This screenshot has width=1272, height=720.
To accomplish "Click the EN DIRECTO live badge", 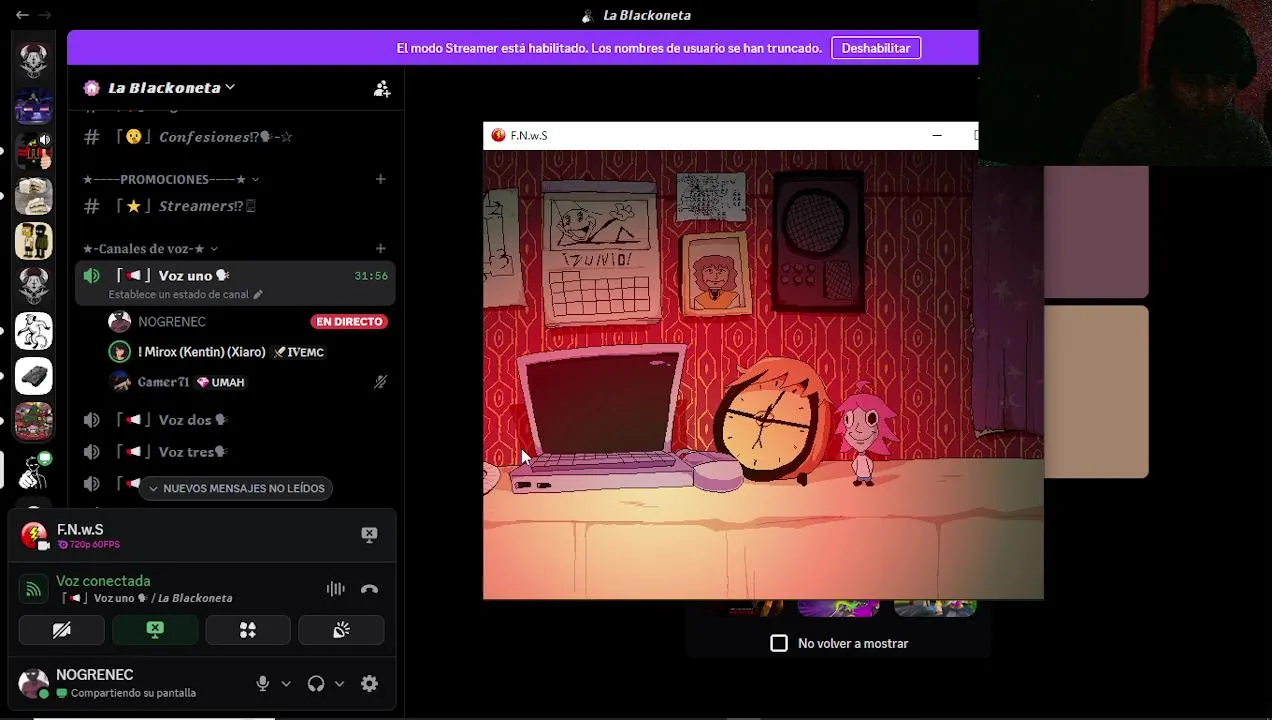I will (x=349, y=322).
